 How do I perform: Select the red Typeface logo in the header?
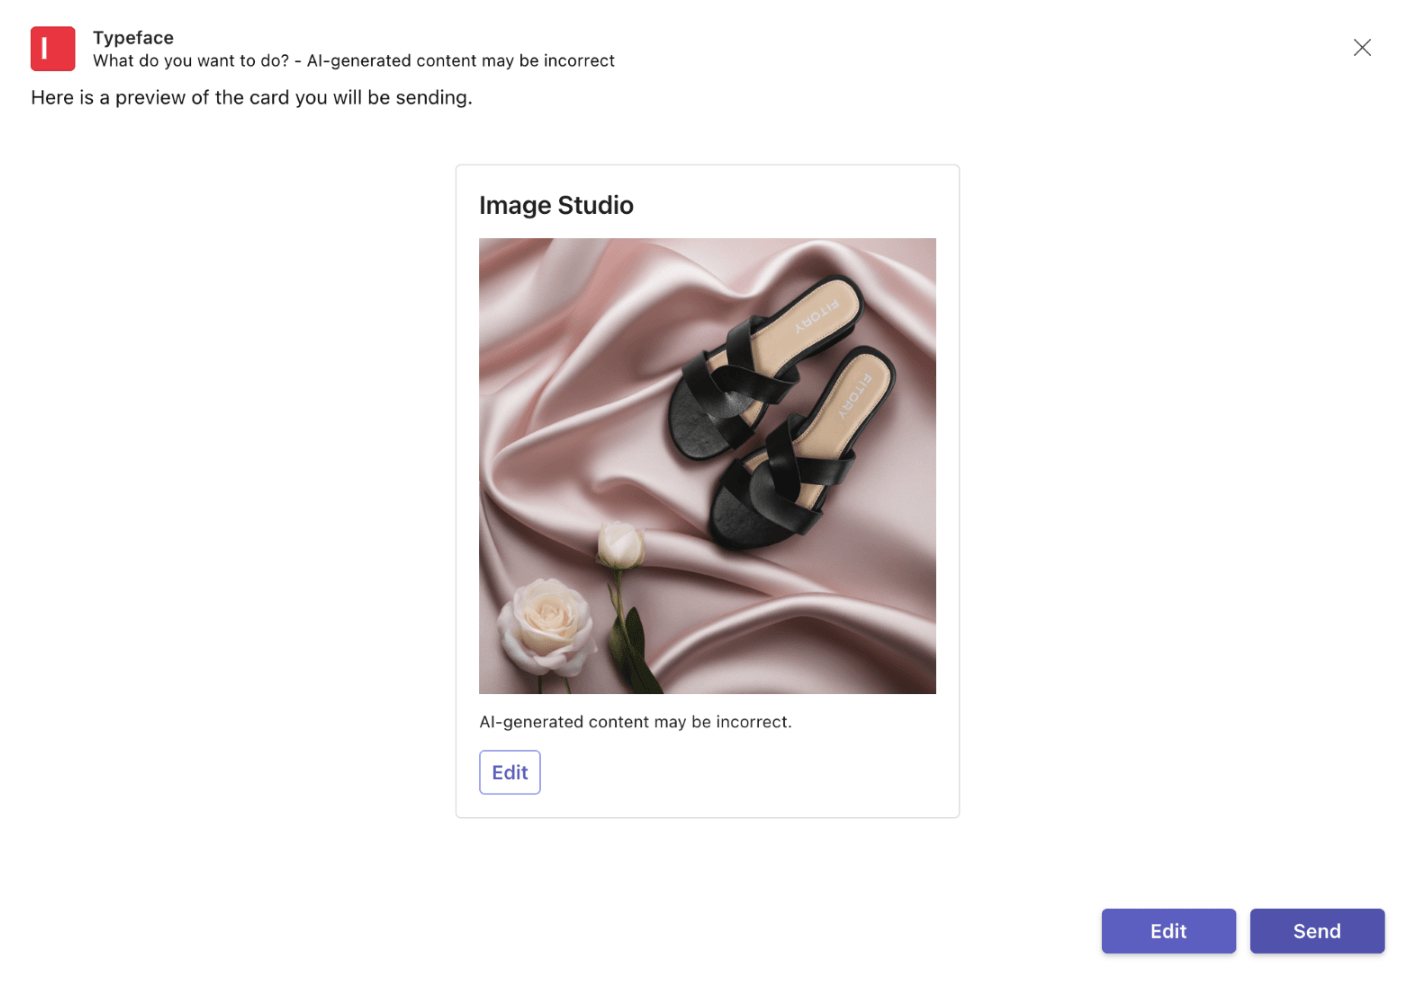(x=52, y=48)
